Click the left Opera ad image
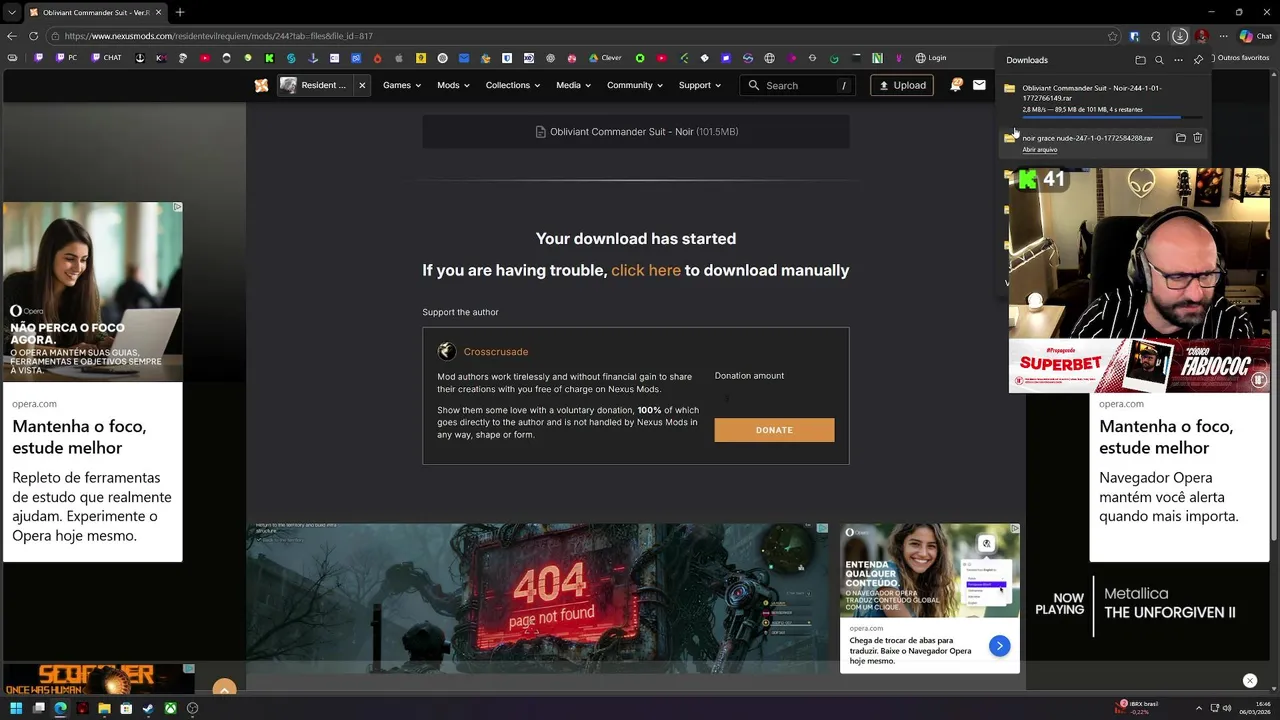The width and height of the screenshot is (1280, 720). 92,292
